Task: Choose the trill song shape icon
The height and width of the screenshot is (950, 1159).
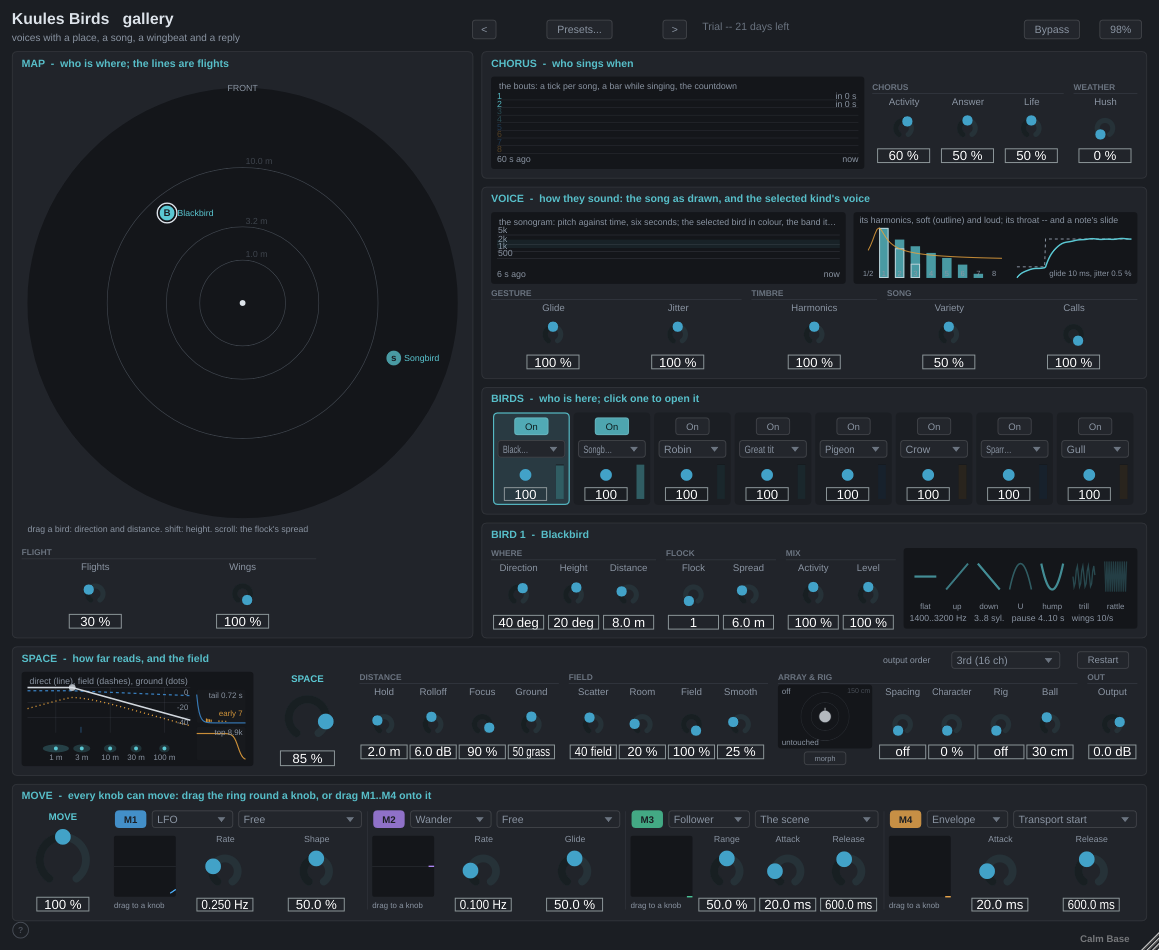Action: coord(1084,577)
